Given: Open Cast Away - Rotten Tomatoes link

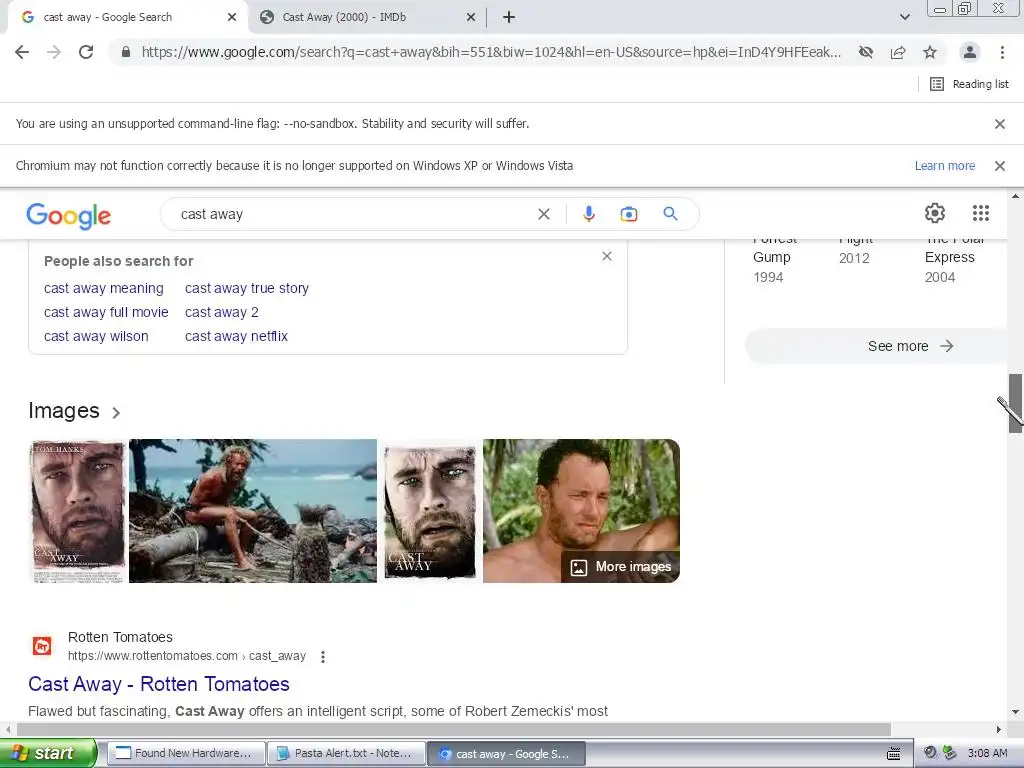Looking at the screenshot, I should coord(159,684).
